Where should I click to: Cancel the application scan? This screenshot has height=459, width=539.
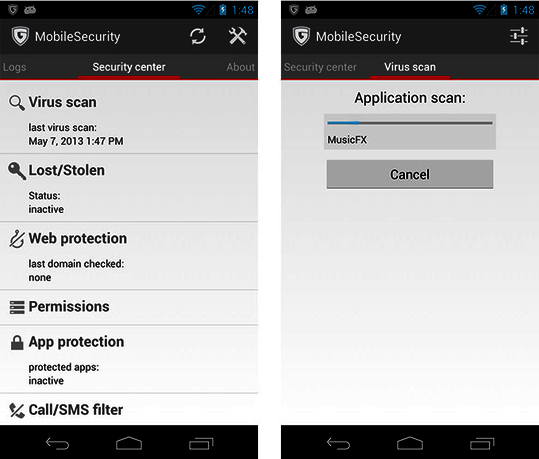point(410,174)
